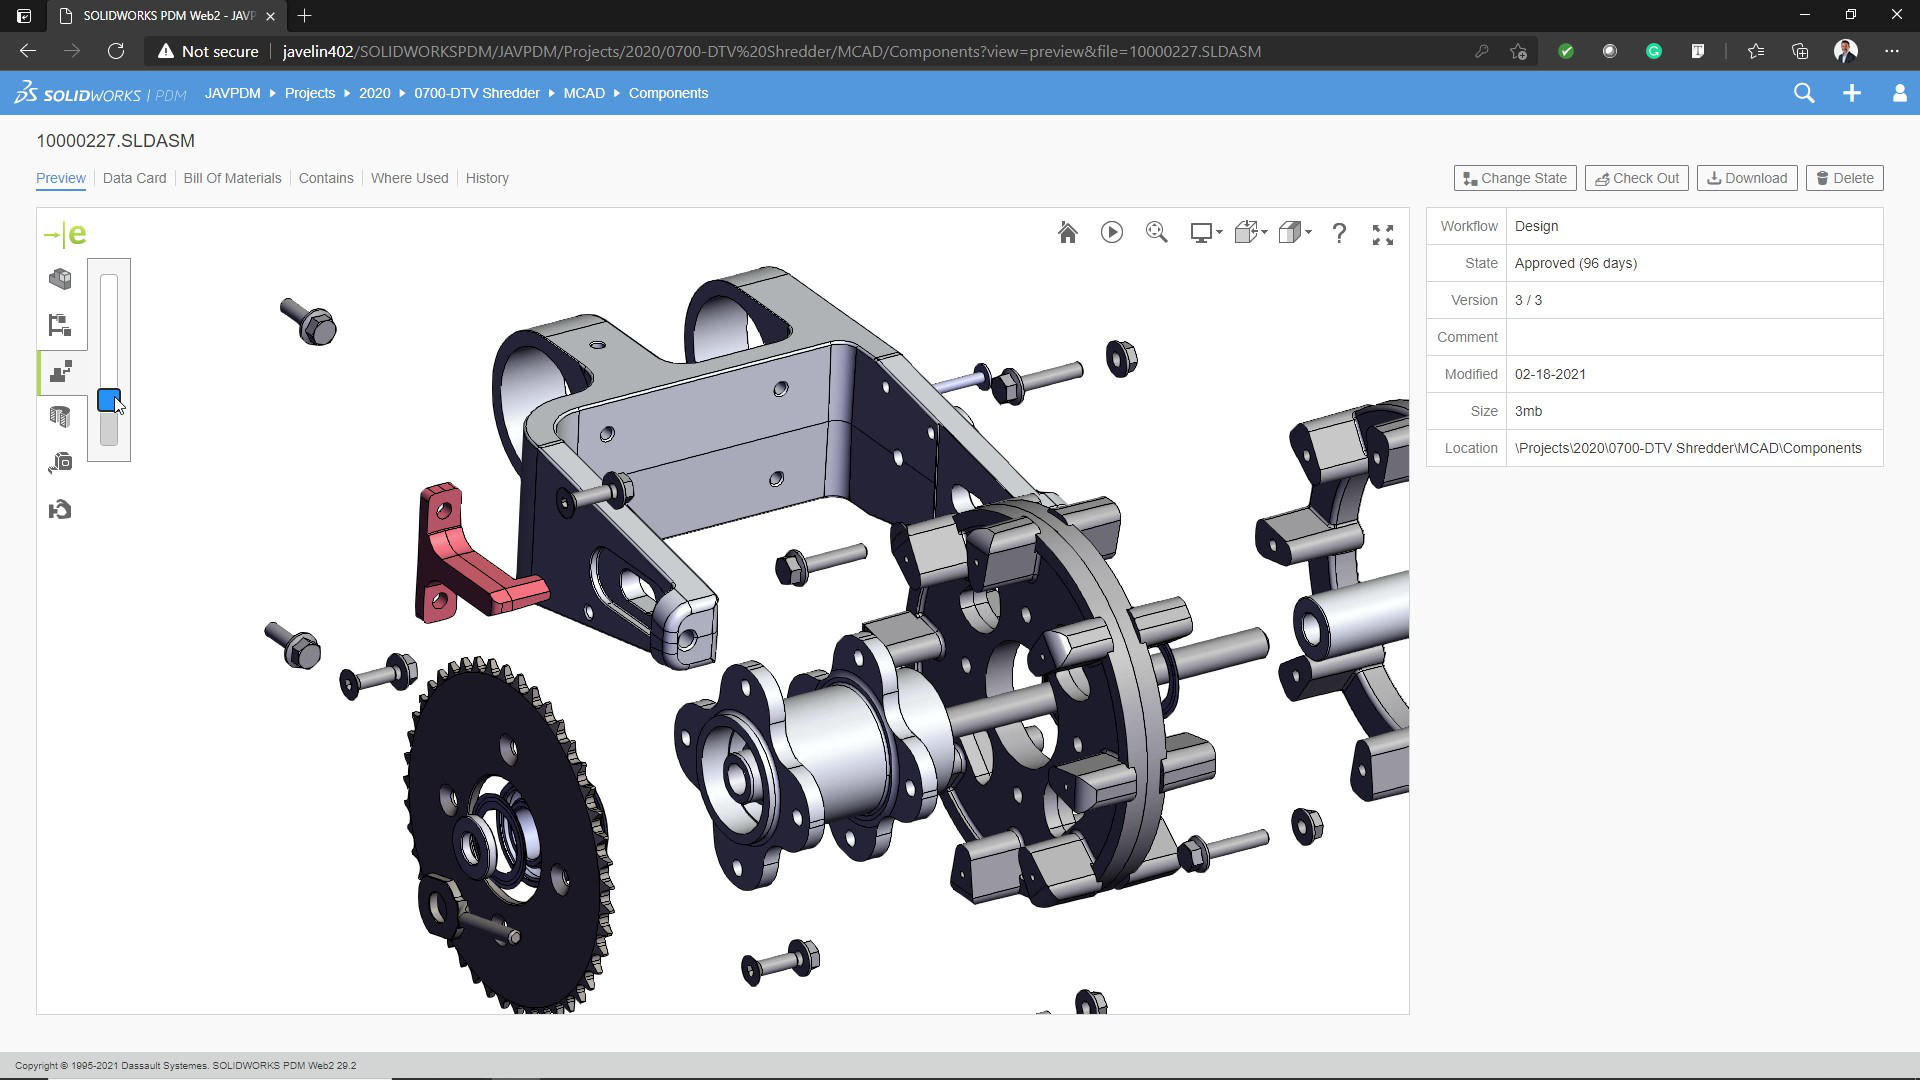The height and width of the screenshot is (1080, 1920).
Task: Click the Measure tool icon in sidebar
Action: click(x=60, y=463)
